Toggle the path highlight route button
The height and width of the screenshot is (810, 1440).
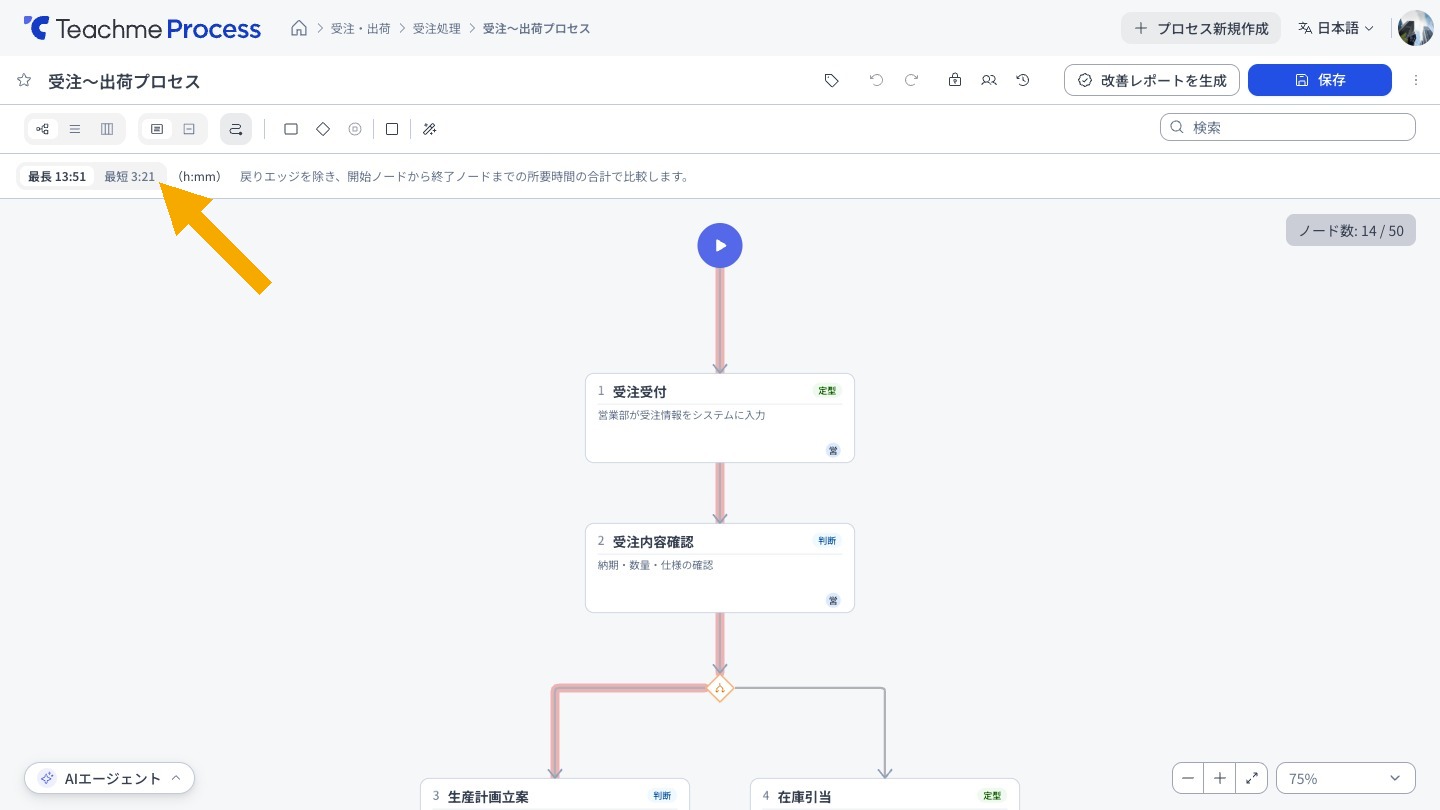[236, 129]
